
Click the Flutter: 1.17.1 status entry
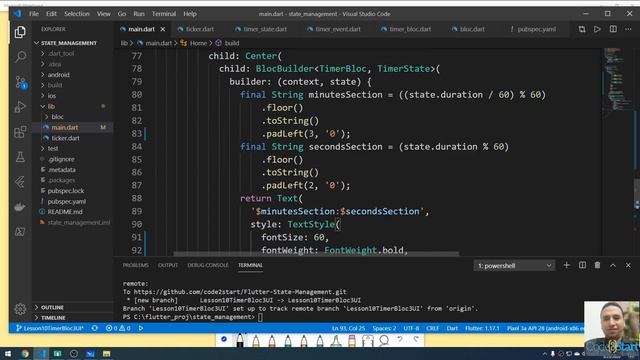[x=482, y=328]
